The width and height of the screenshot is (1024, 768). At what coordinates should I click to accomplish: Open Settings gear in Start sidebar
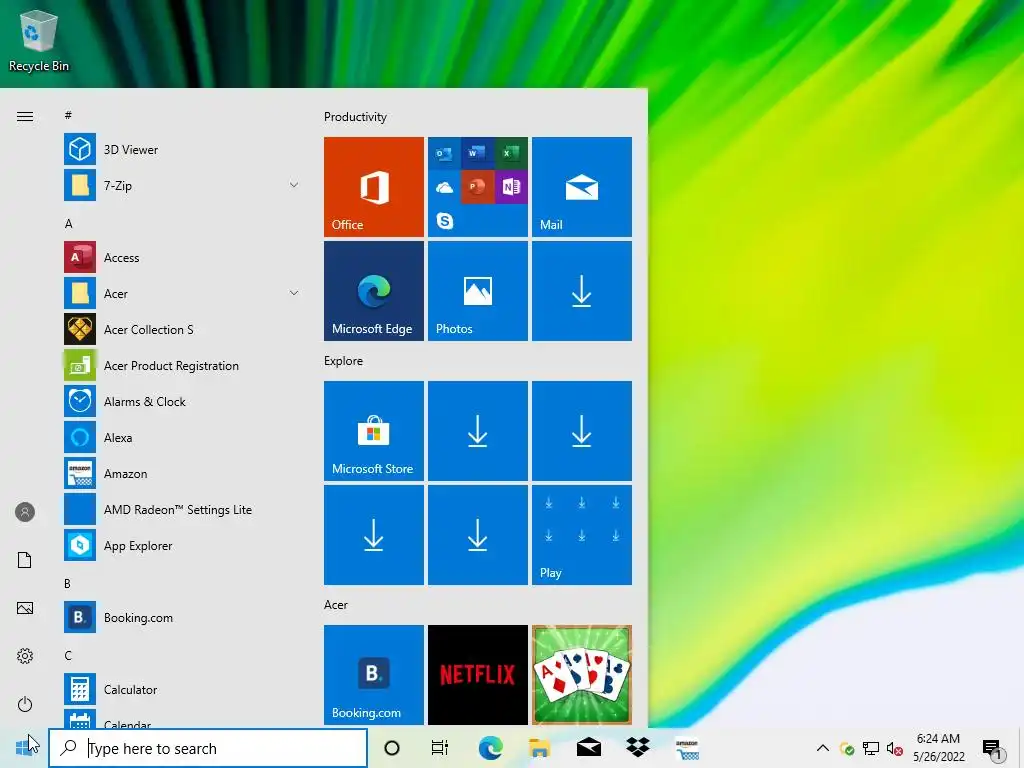(25, 656)
